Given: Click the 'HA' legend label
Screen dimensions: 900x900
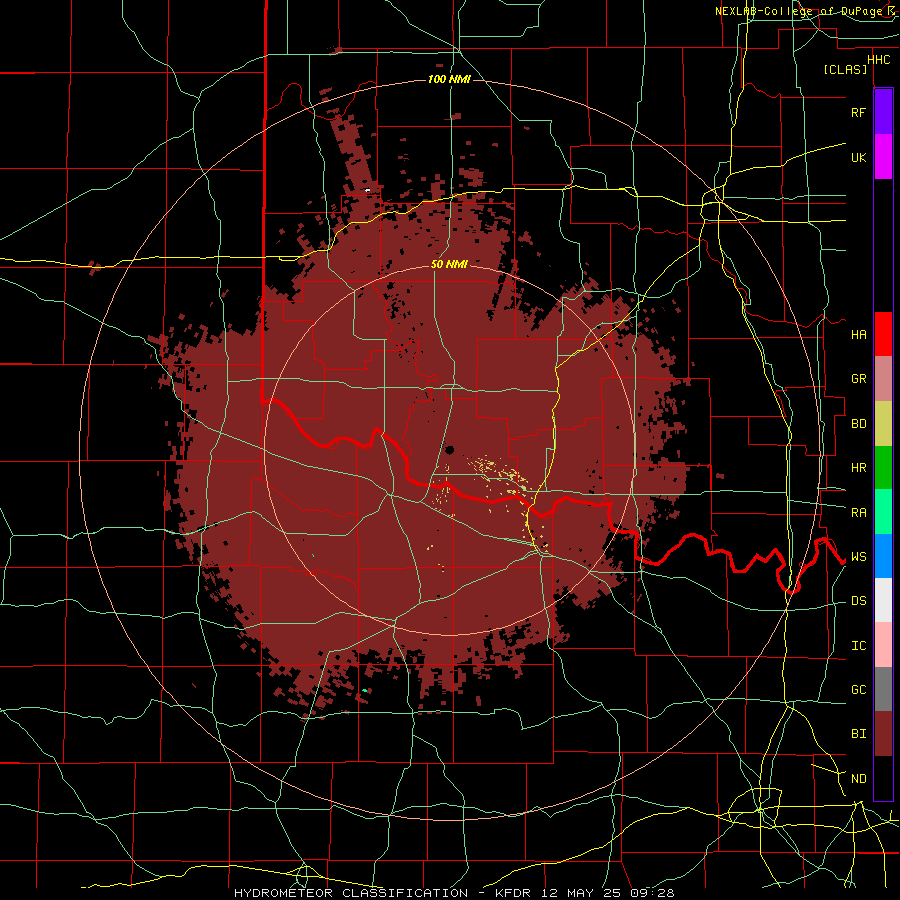Looking at the screenshot, I should 858,334.
